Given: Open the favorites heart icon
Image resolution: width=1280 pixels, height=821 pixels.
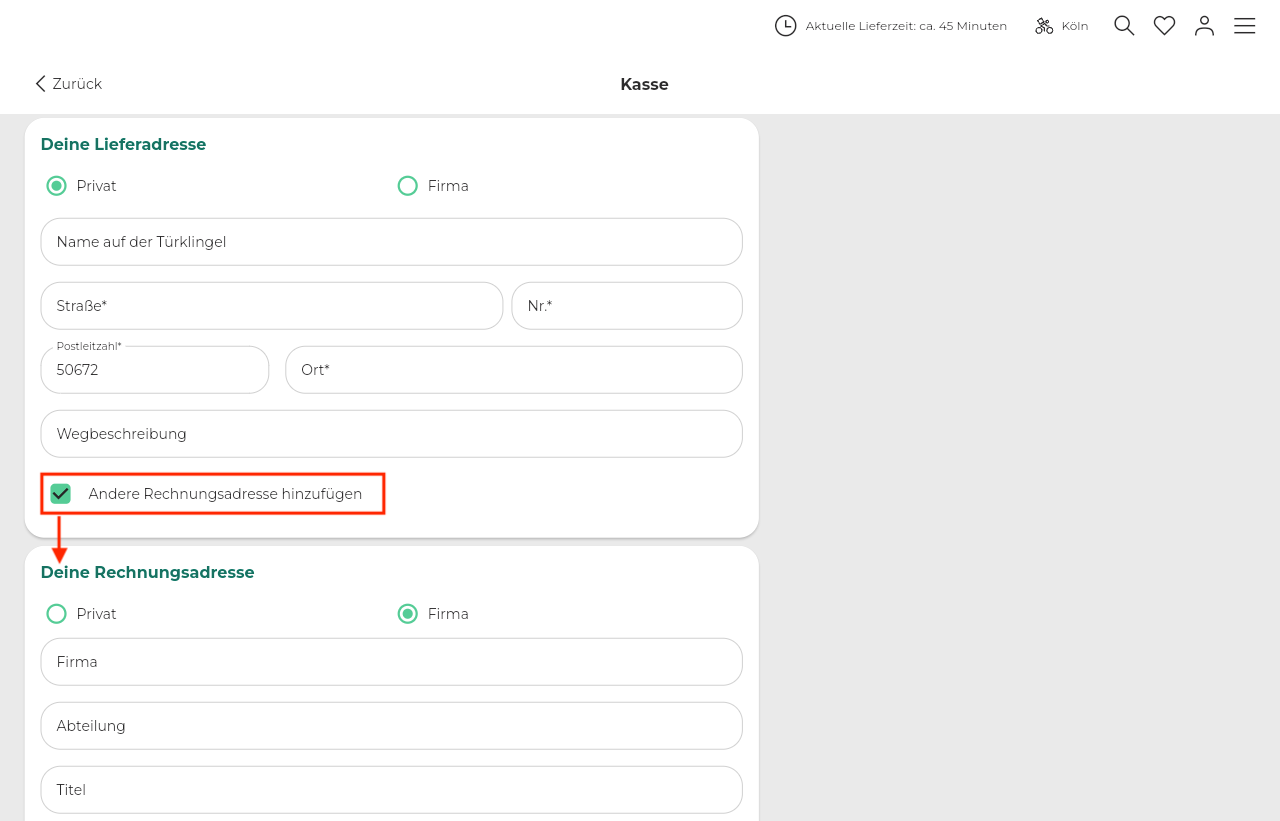Looking at the screenshot, I should pos(1164,26).
